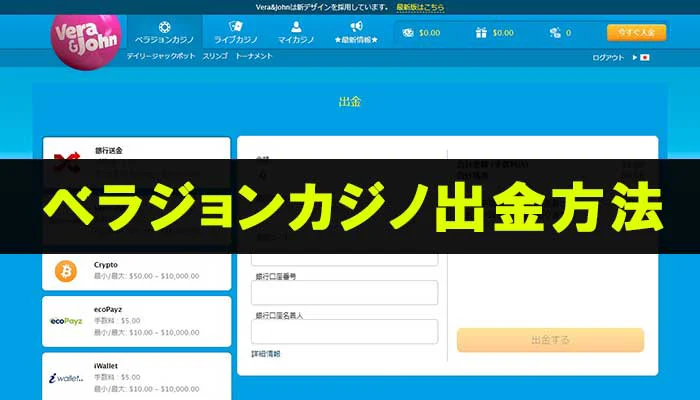Click the bonus gift box icon
Image resolution: width=700 pixels, height=400 pixels.
(481, 33)
